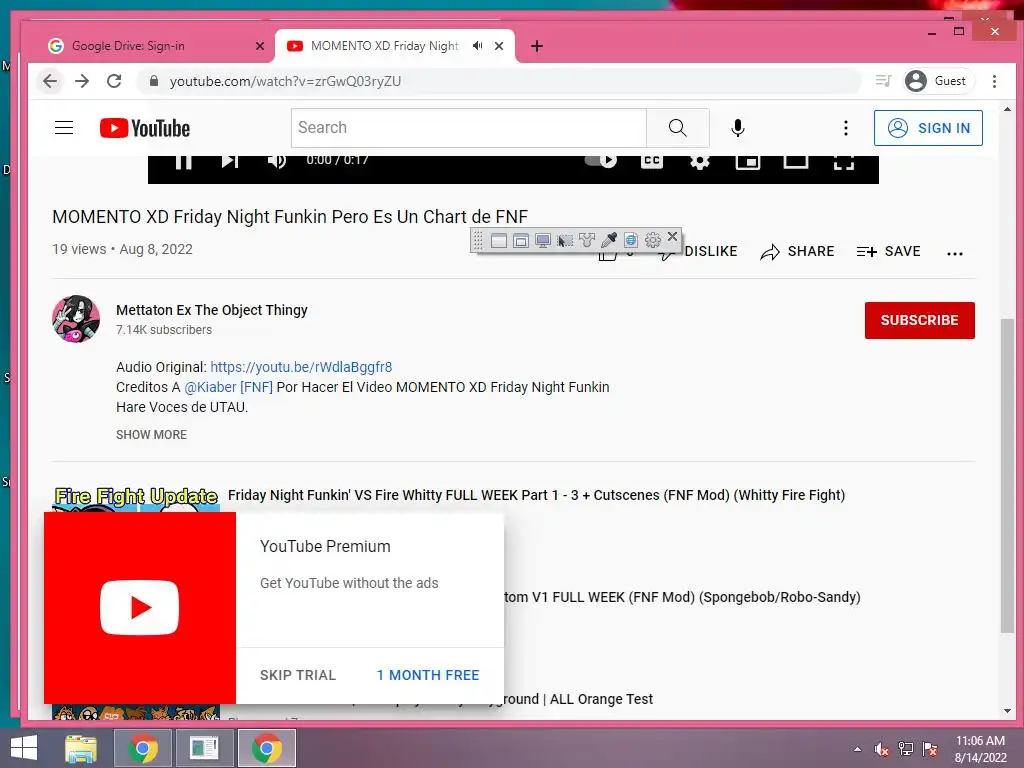The image size is (1024, 768).
Task: Open more actions ellipsis beside SAVE
Action: [x=955, y=253]
